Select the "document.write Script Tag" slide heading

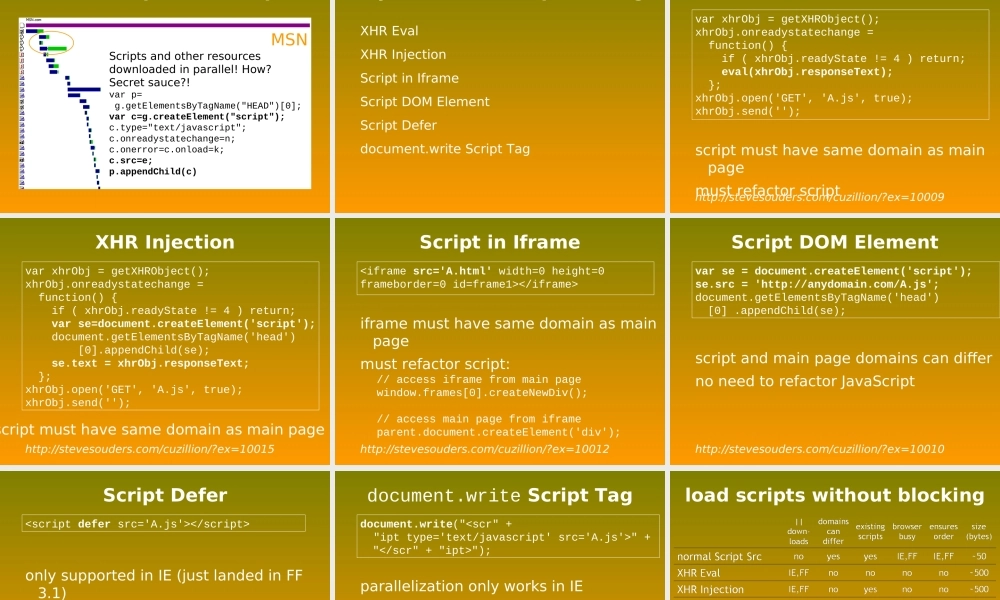pyautogui.click(x=499, y=495)
